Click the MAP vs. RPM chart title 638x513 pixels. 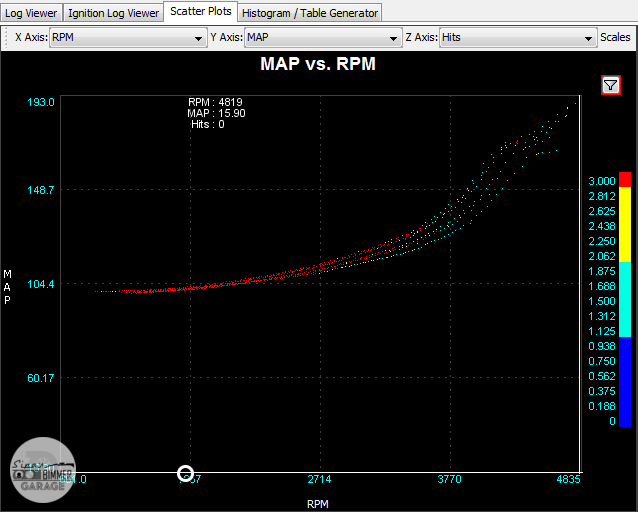(318, 64)
